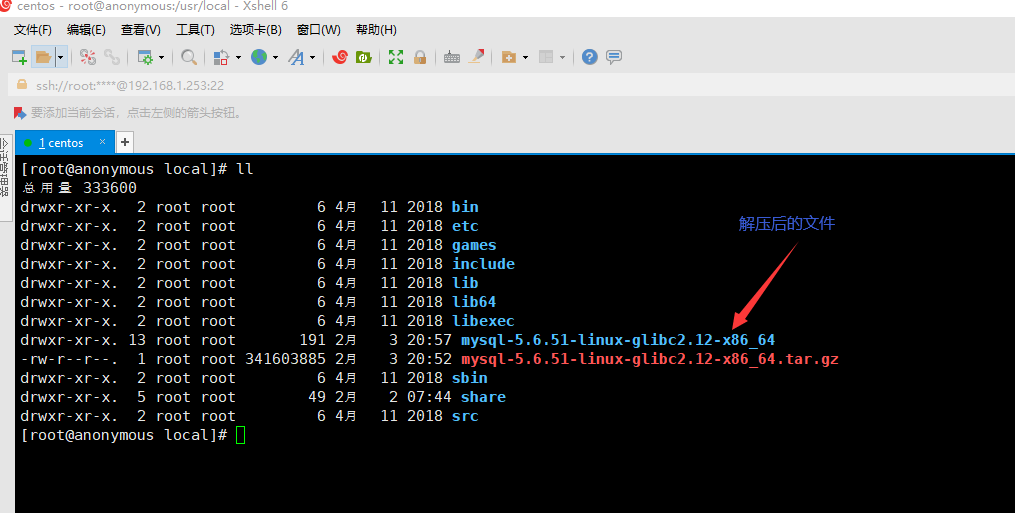Image resolution: width=1015 pixels, height=513 pixels.
Task: Click the highlighter pen icon
Action: (x=476, y=57)
